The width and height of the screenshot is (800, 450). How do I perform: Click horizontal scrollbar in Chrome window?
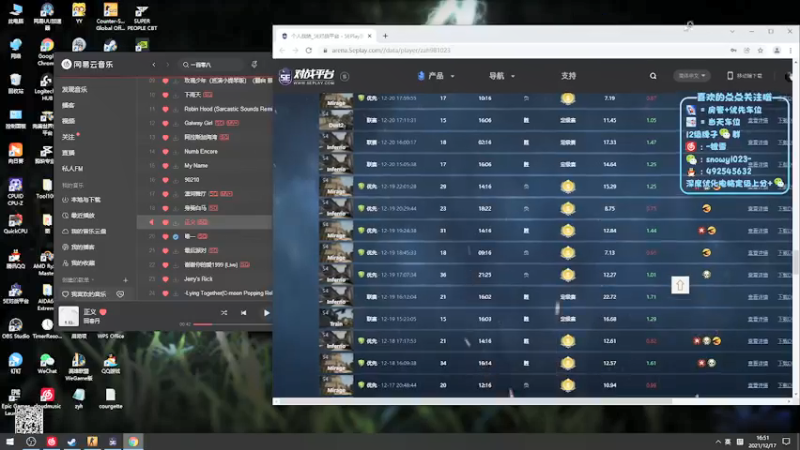point(474,402)
